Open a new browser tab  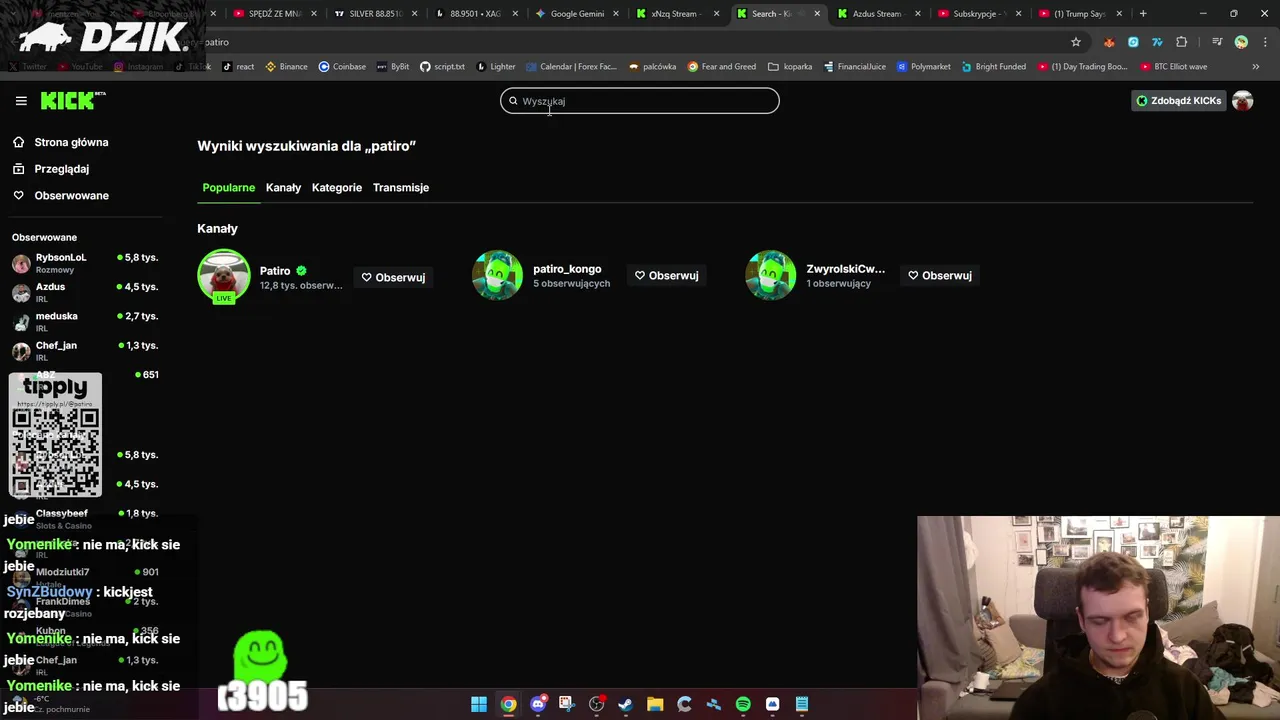click(x=1143, y=14)
